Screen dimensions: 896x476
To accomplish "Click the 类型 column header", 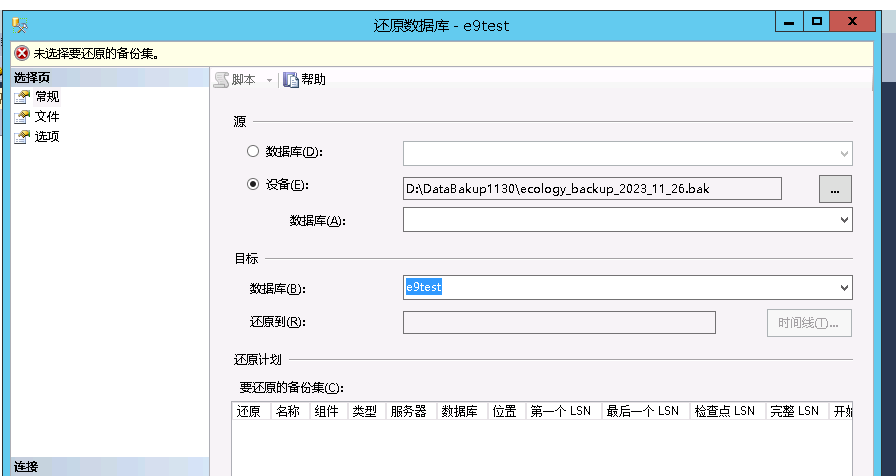I will pos(365,411).
